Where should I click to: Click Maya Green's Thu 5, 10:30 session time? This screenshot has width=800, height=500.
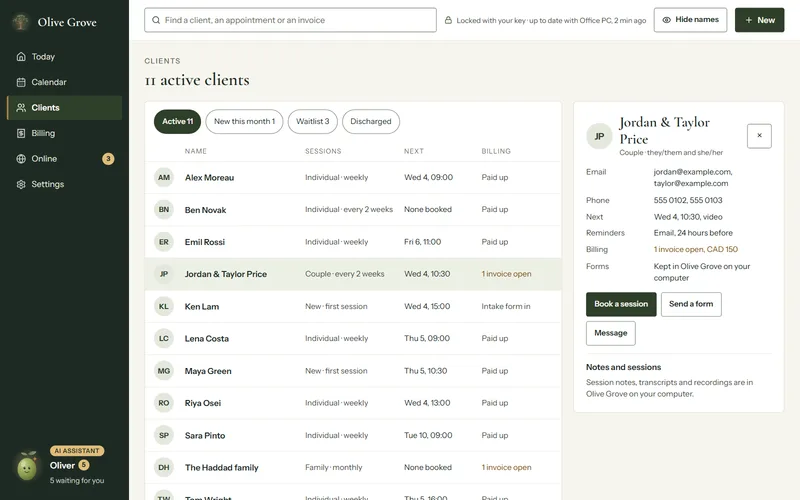(426, 371)
